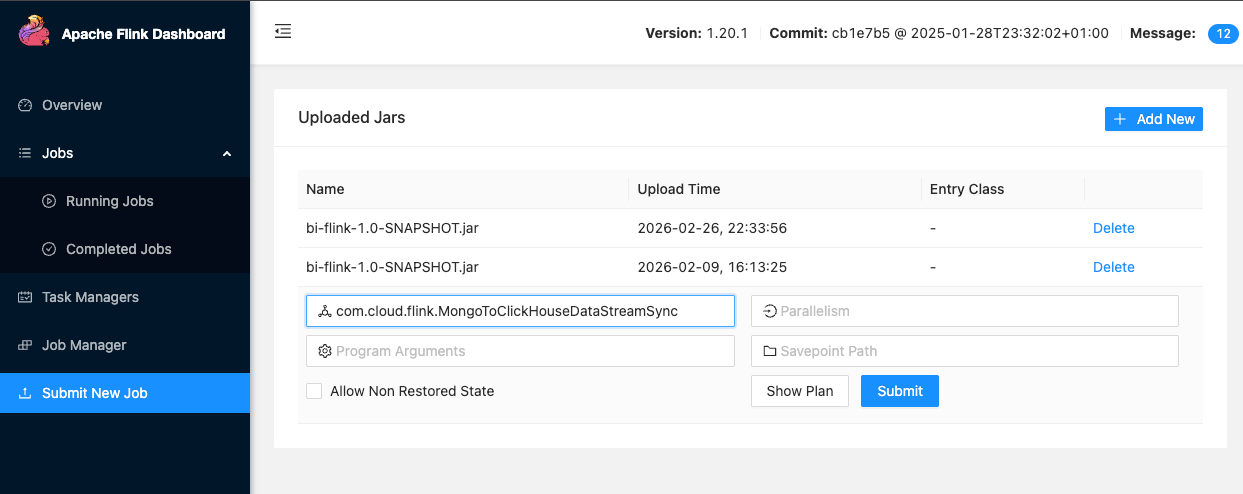Click the Submit New Job upload icon

coord(25,393)
